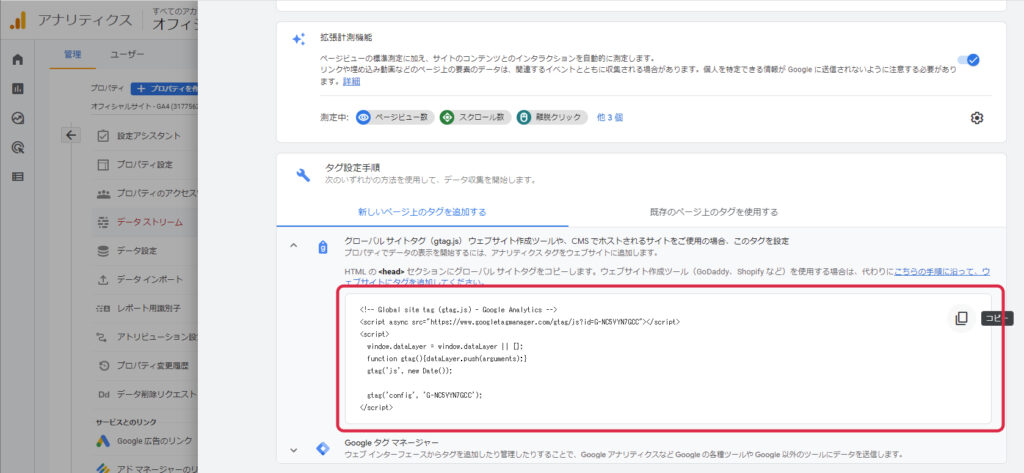Click the gtag.js tag icon
The height and width of the screenshot is (473, 1024).
(x=322, y=247)
